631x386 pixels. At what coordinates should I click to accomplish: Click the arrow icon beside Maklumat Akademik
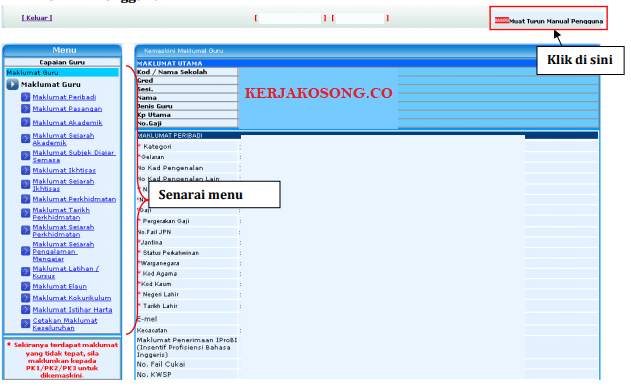pos(26,122)
